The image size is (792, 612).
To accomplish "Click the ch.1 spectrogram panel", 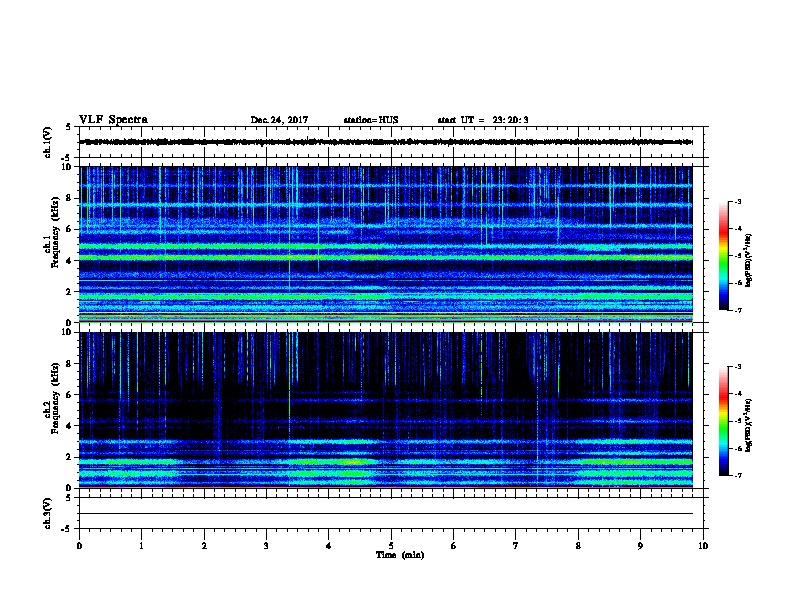I will (386, 244).
